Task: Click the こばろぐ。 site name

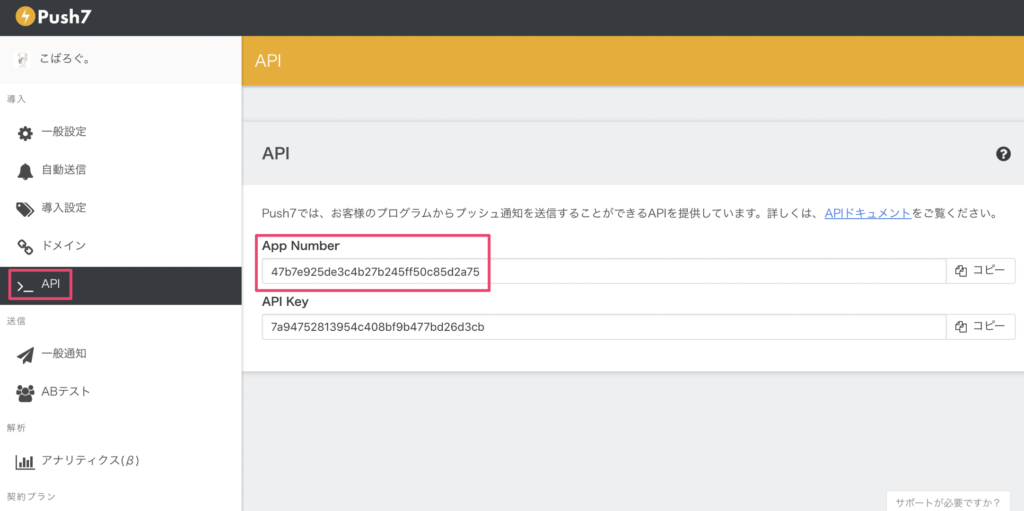Action: 65,59
